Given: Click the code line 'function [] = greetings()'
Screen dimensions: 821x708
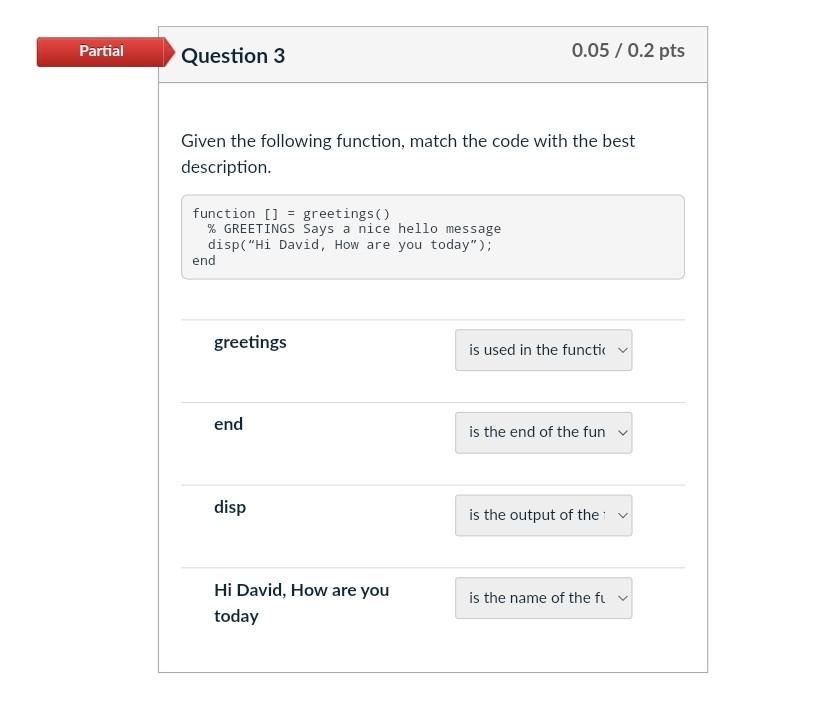Looking at the screenshot, I should tap(291, 213).
